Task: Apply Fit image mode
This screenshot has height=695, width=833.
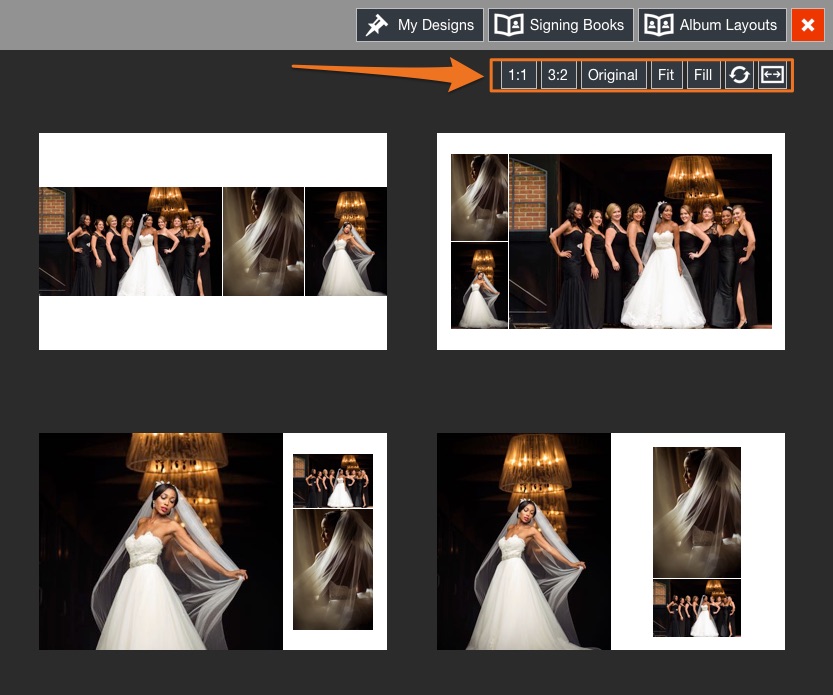Action: pyautogui.click(x=666, y=75)
